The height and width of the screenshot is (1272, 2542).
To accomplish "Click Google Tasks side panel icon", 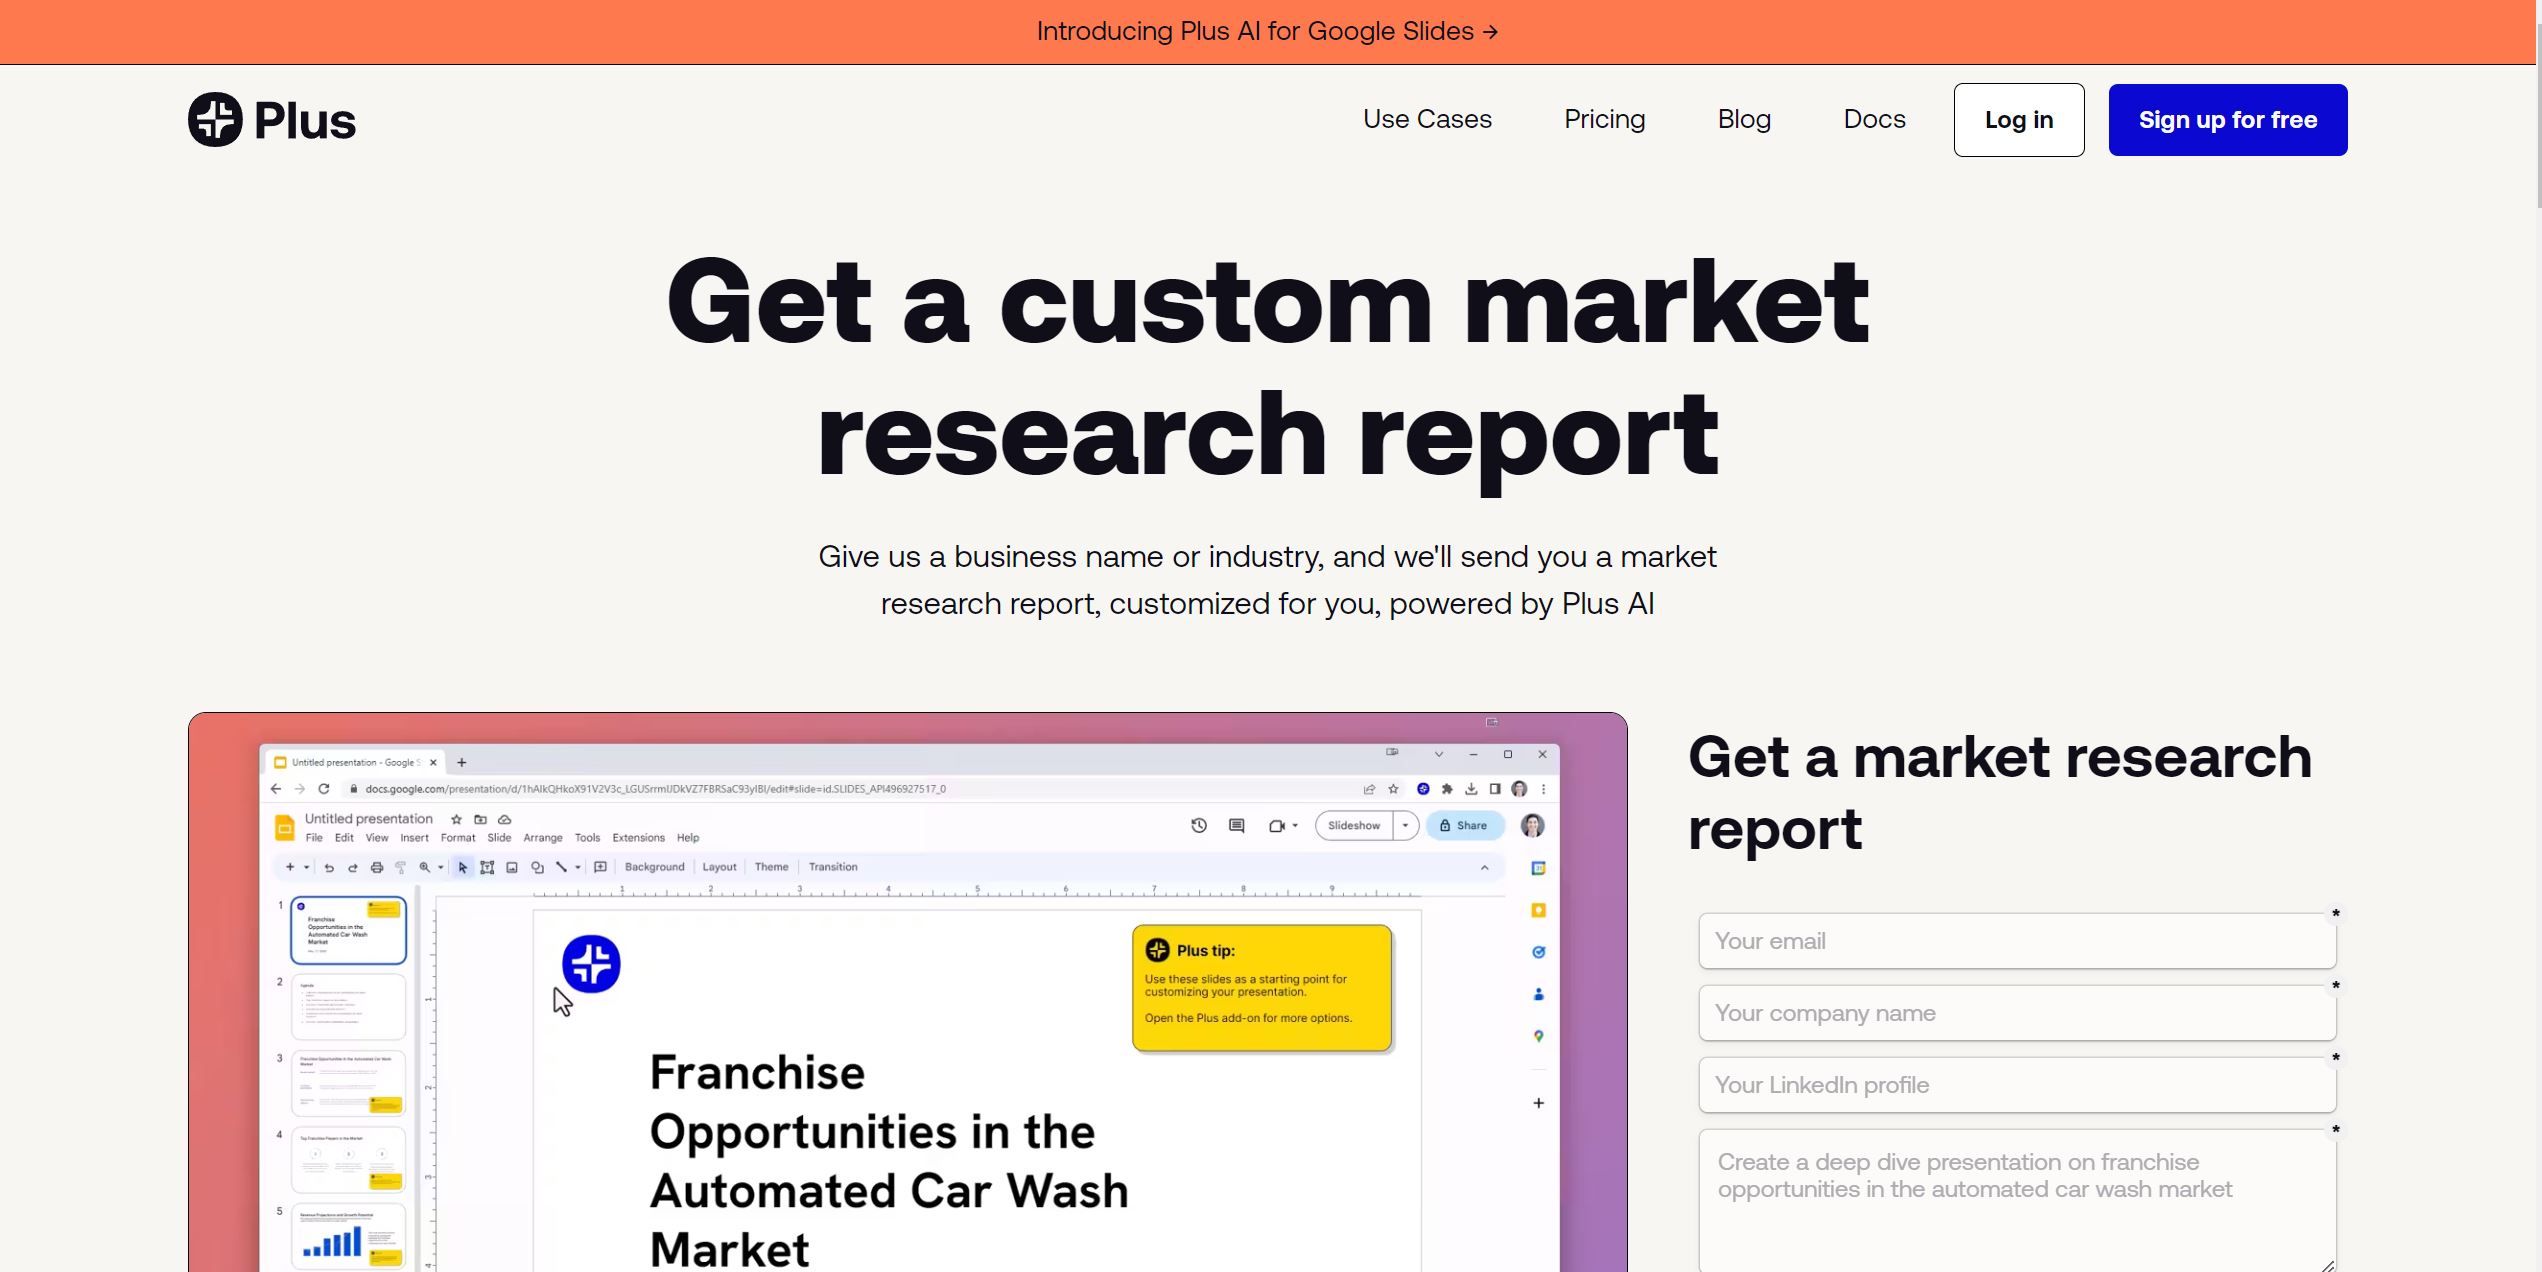I will (x=1538, y=952).
